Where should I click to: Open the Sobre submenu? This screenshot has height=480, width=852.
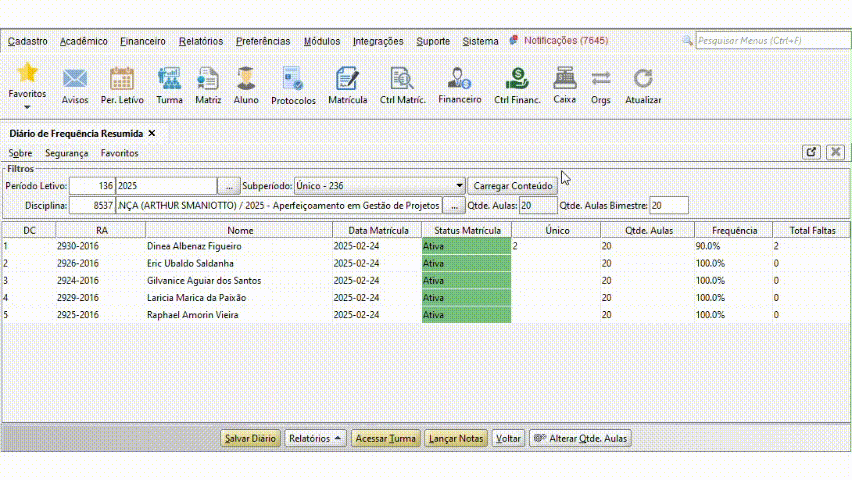click(20, 153)
